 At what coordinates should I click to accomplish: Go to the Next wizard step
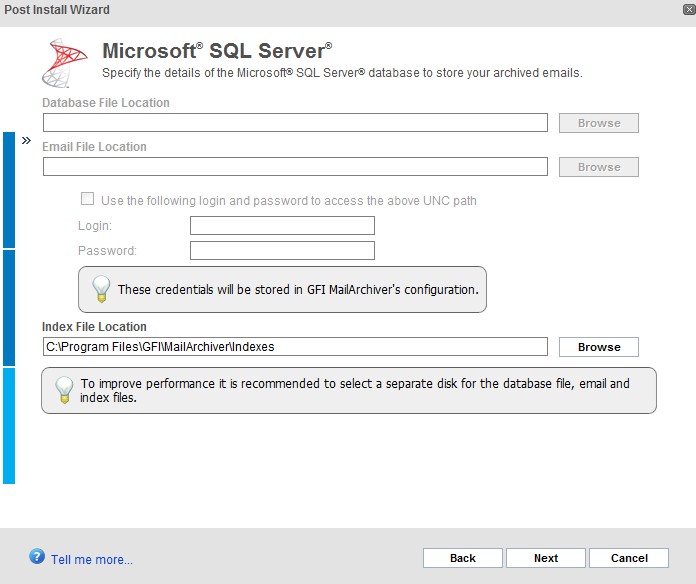tap(546, 558)
